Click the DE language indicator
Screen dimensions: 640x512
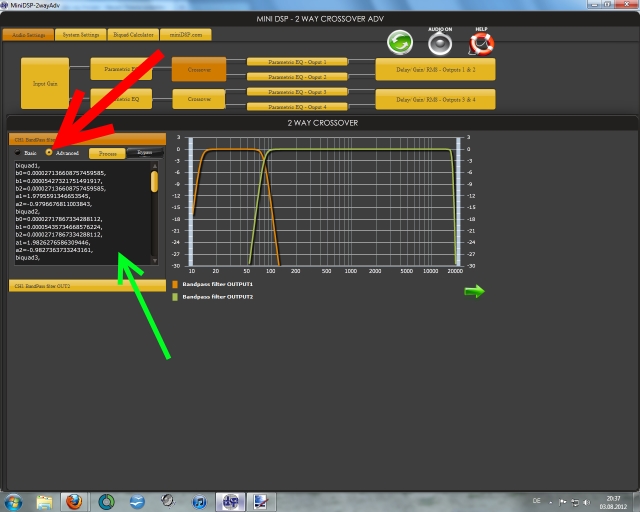[536, 501]
